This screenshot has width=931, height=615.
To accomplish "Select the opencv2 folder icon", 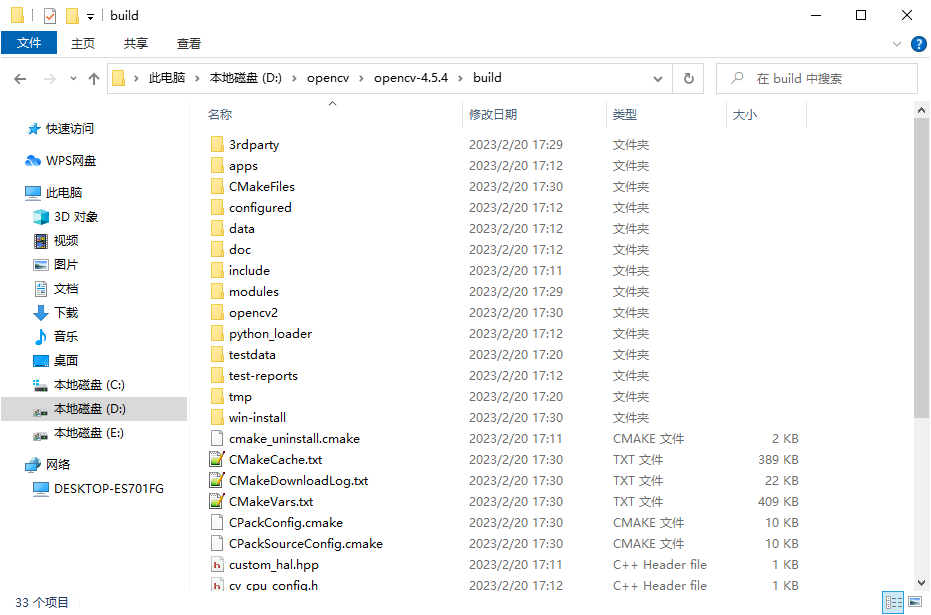I will point(217,312).
